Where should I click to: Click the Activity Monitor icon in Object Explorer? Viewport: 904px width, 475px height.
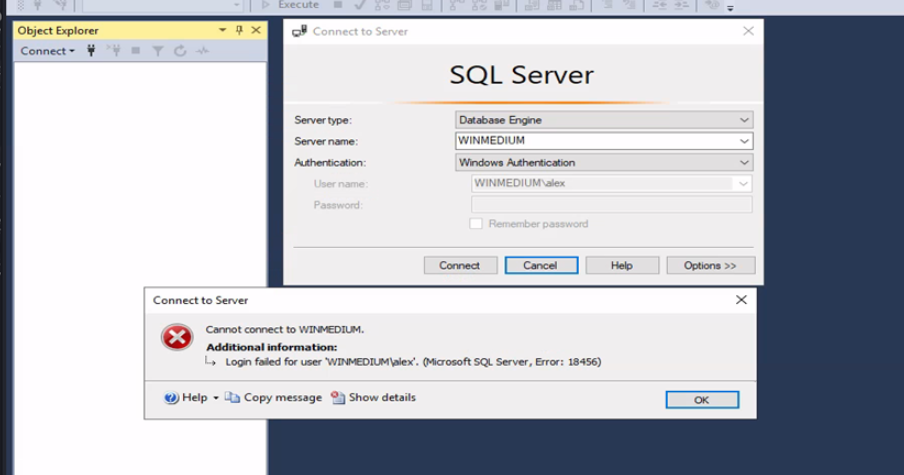pyautogui.click(x=202, y=51)
